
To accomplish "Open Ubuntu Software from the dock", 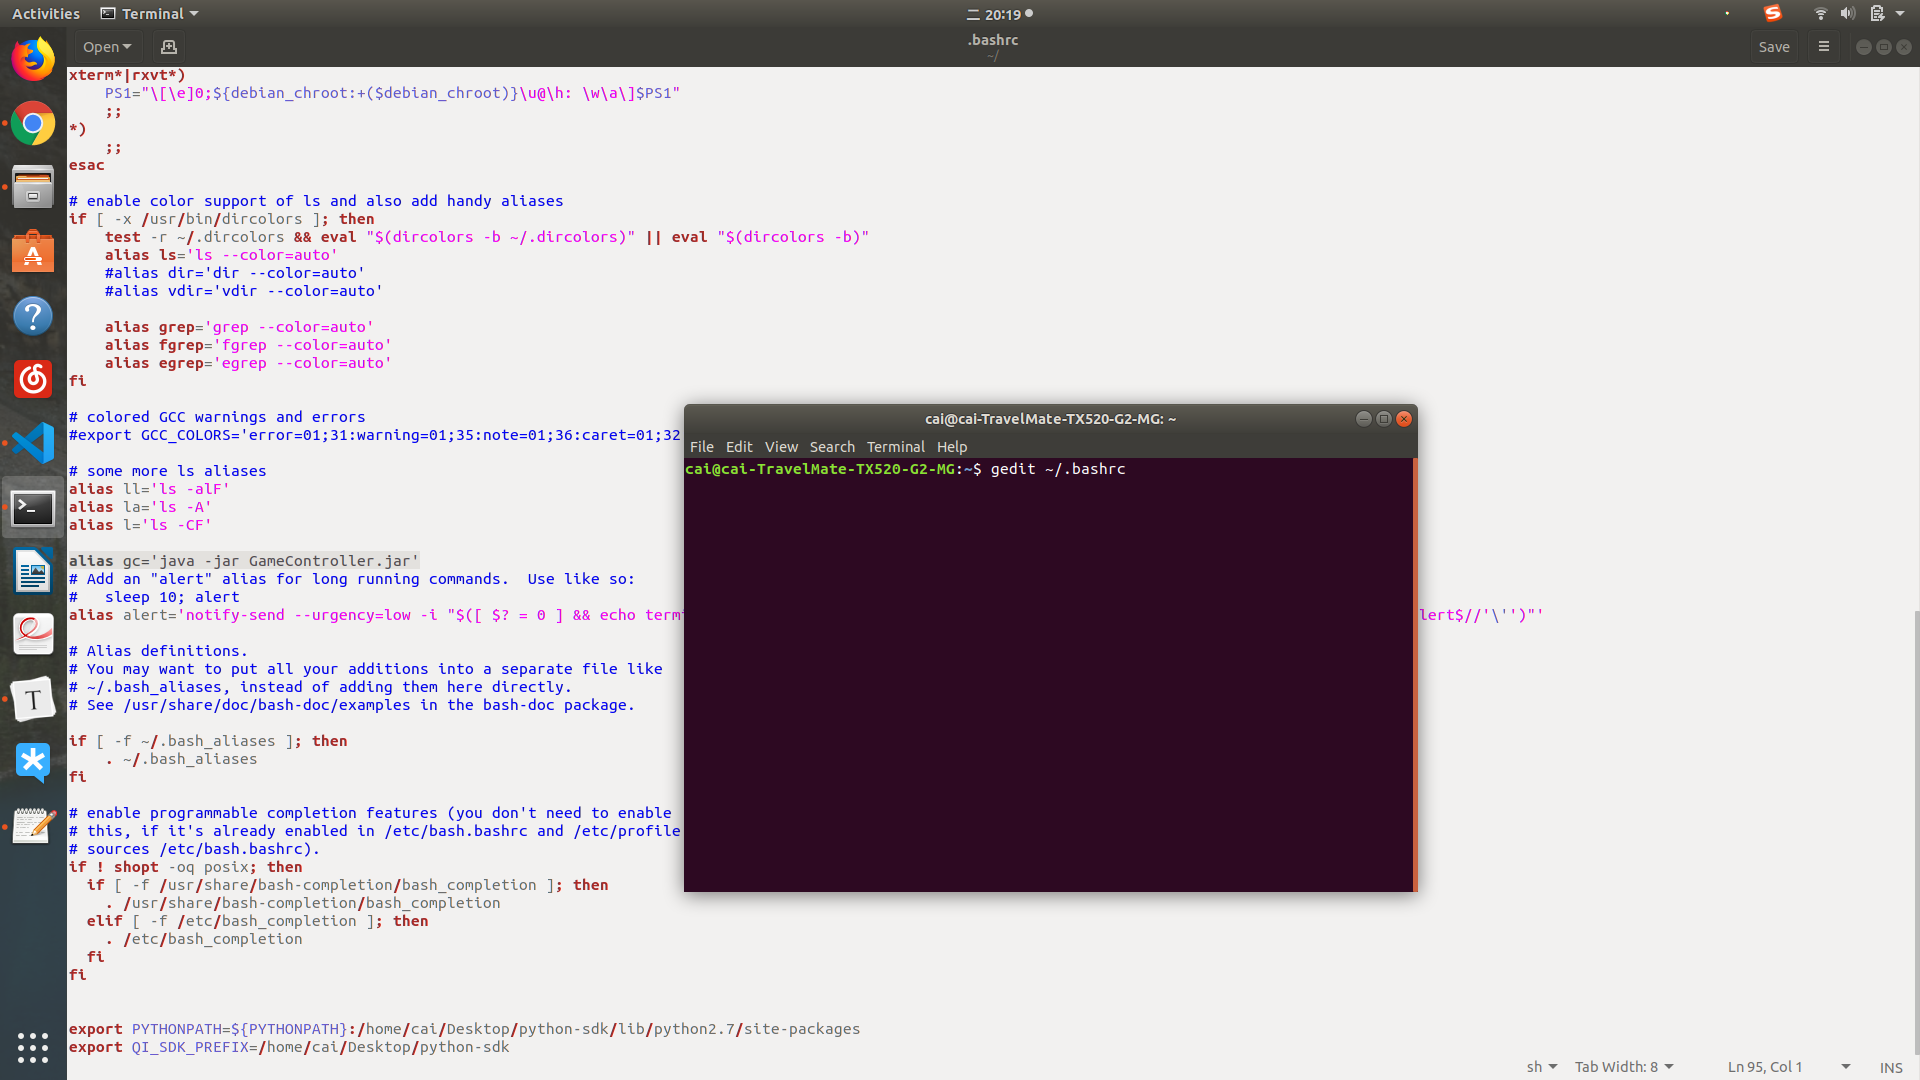I will (x=33, y=252).
